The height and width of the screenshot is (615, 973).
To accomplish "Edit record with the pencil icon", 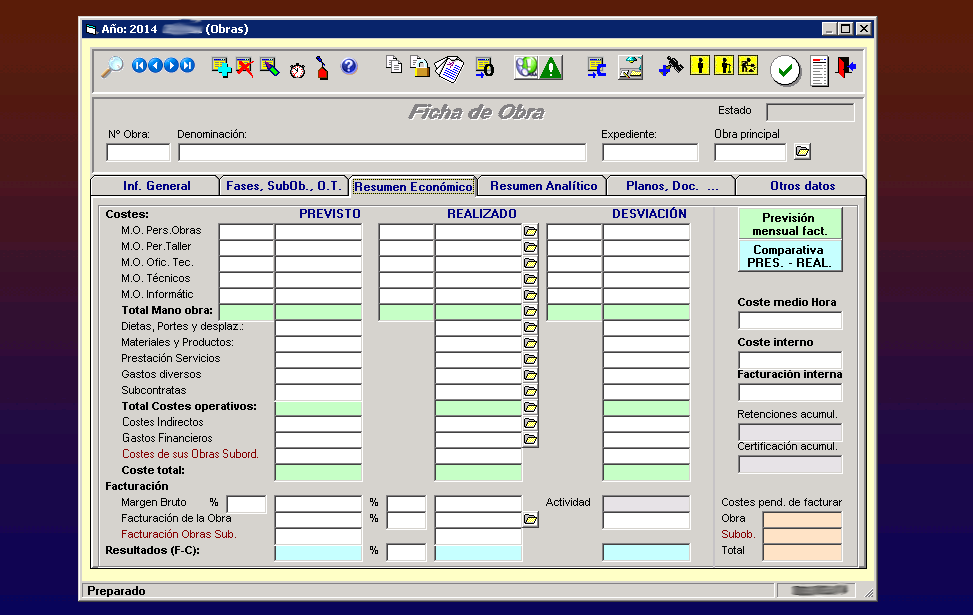I will pos(269,67).
